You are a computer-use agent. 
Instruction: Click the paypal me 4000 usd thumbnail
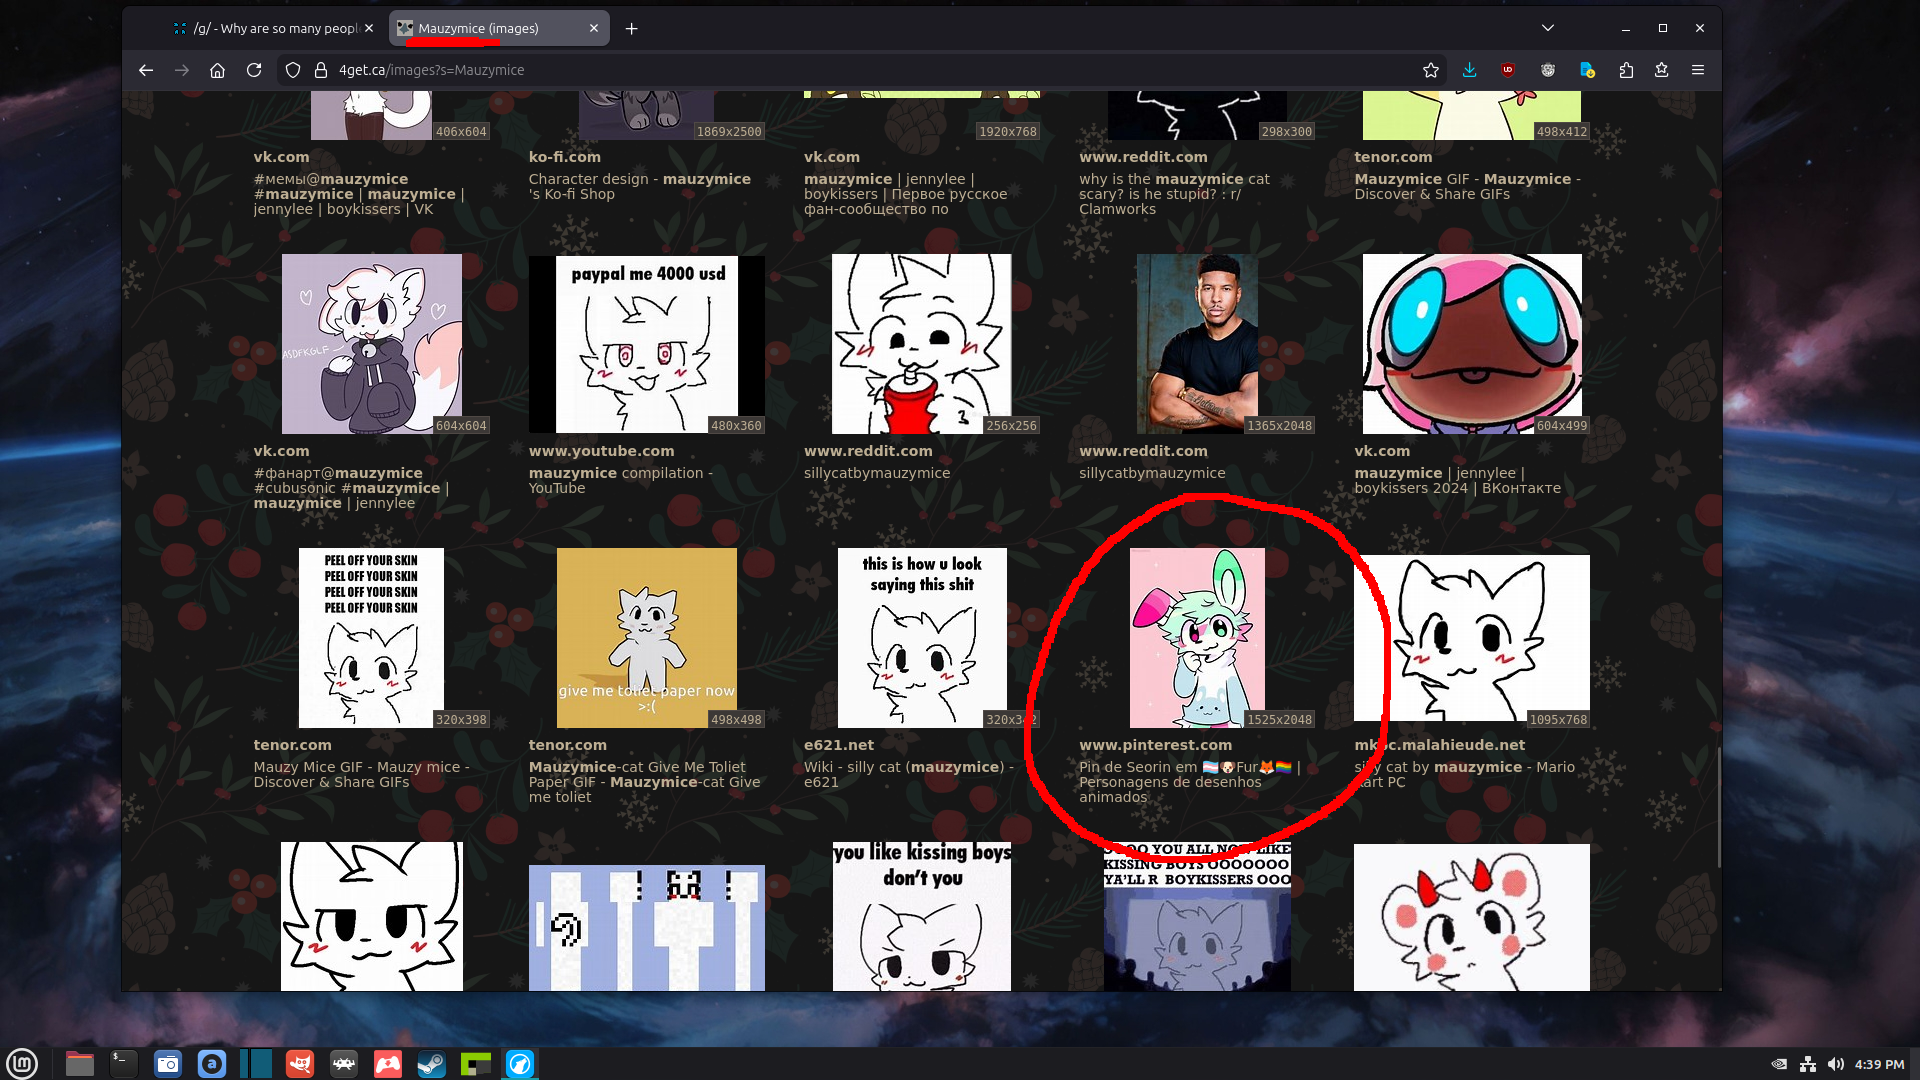(646, 344)
